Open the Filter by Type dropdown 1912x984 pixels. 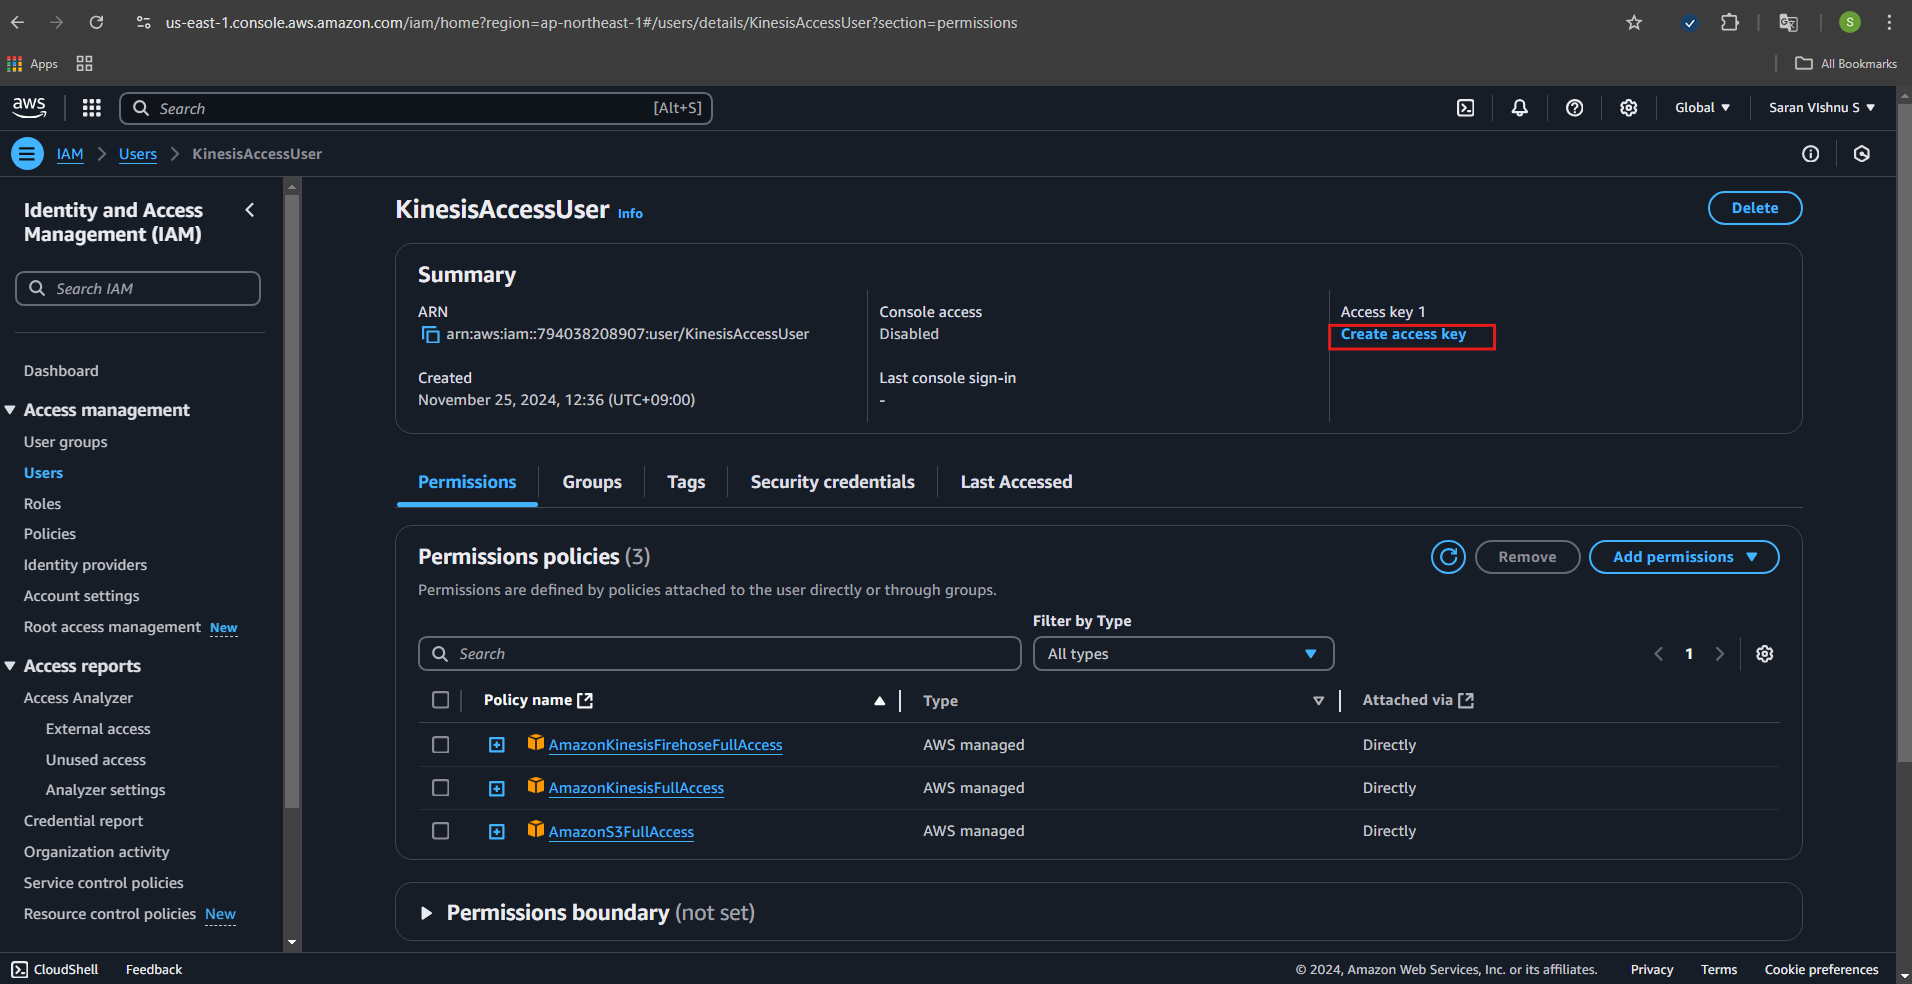(1182, 654)
